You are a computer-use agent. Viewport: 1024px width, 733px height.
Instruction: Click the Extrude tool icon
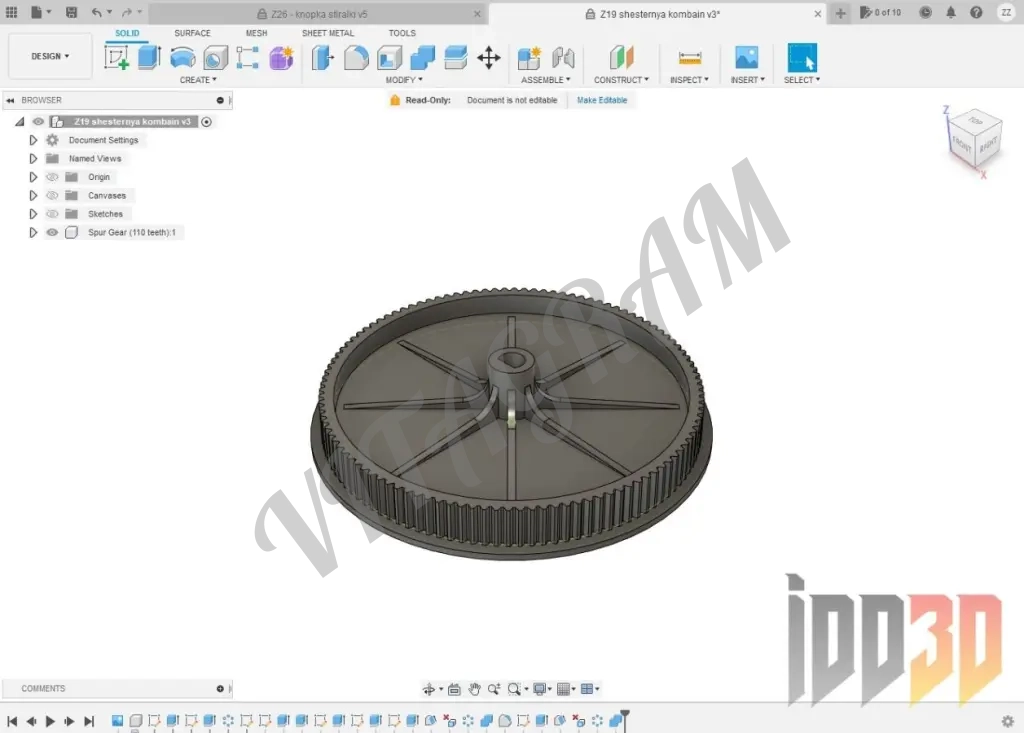coord(149,58)
